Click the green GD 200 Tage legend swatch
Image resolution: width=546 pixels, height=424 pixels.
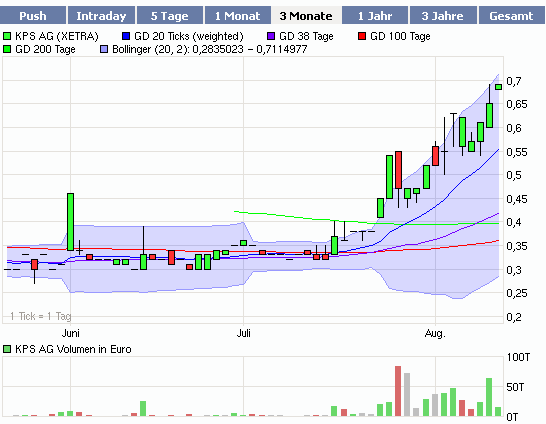point(7,49)
